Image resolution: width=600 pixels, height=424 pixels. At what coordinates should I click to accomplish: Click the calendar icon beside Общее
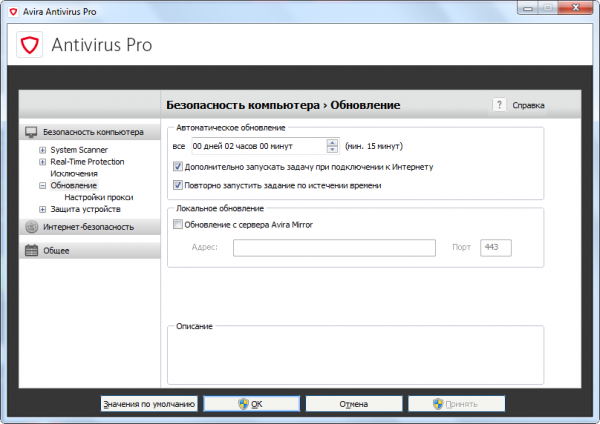(x=31, y=250)
